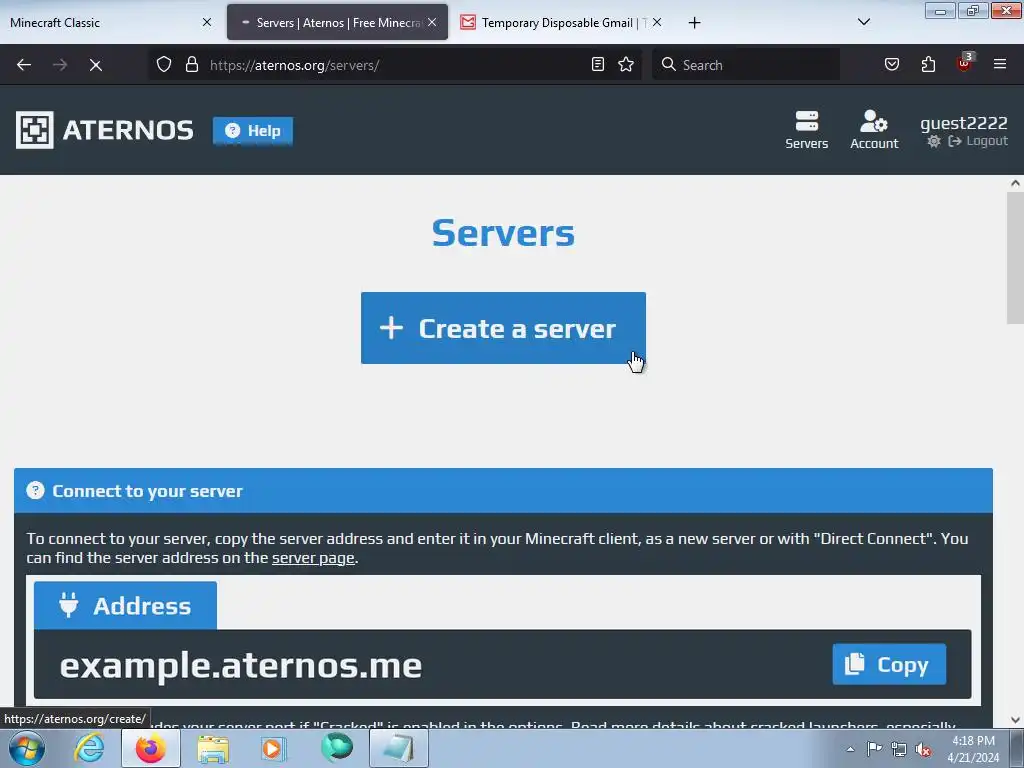This screenshot has width=1024, height=768.
Task: Click the Aternos logo icon
Action: click(x=35, y=130)
